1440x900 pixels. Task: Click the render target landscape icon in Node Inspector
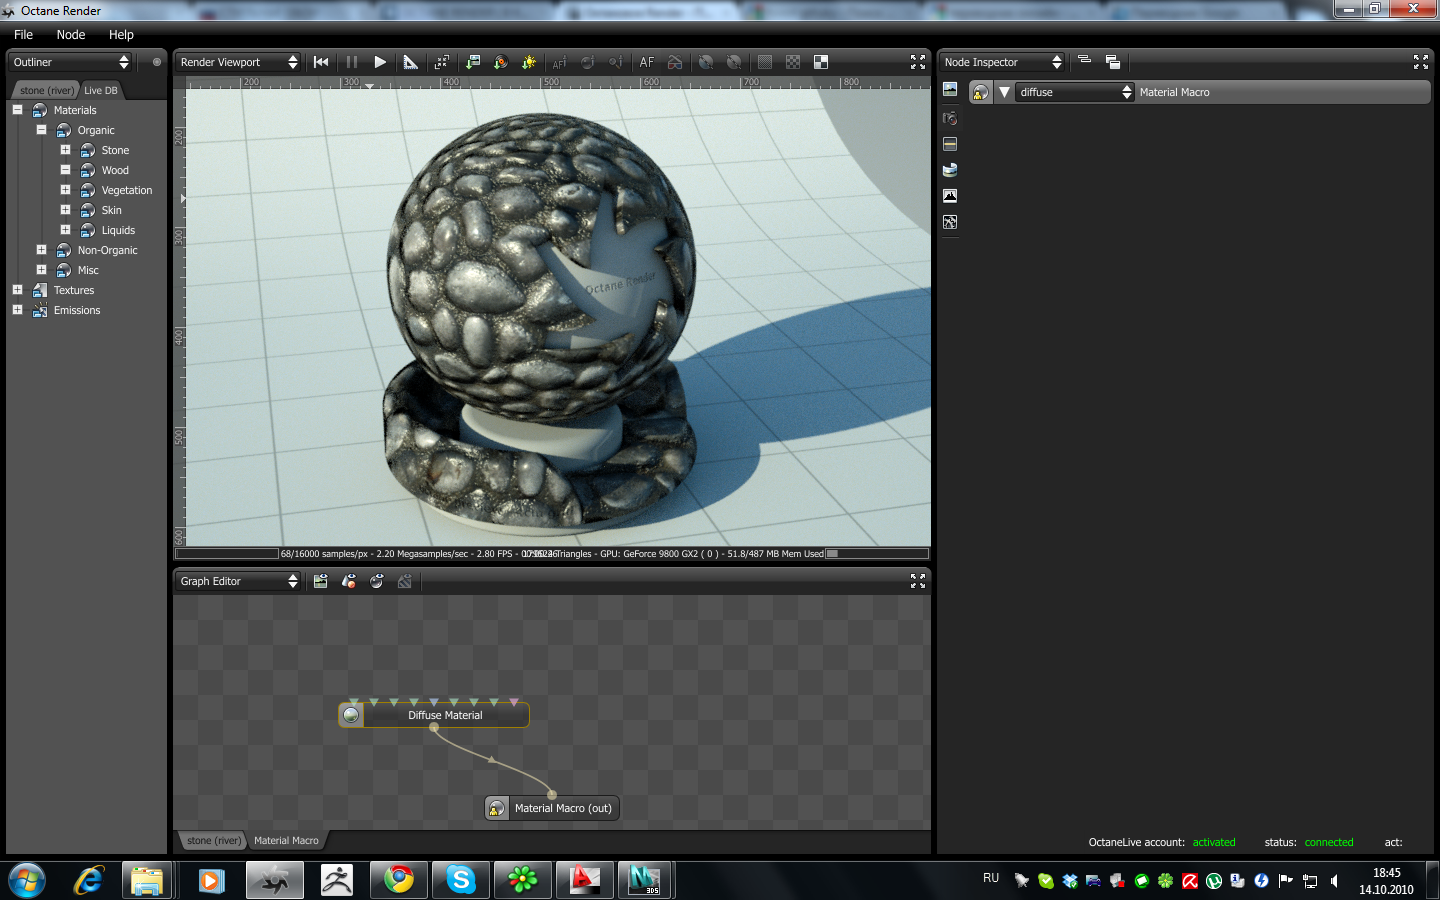(x=950, y=90)
